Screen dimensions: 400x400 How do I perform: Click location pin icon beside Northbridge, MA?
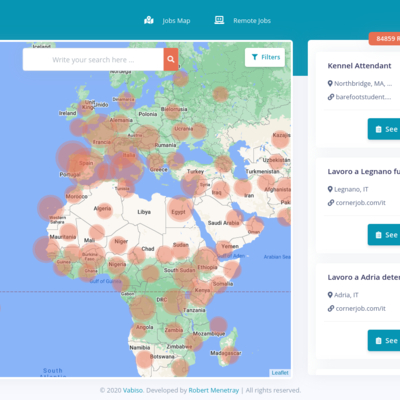coord(330,83)
